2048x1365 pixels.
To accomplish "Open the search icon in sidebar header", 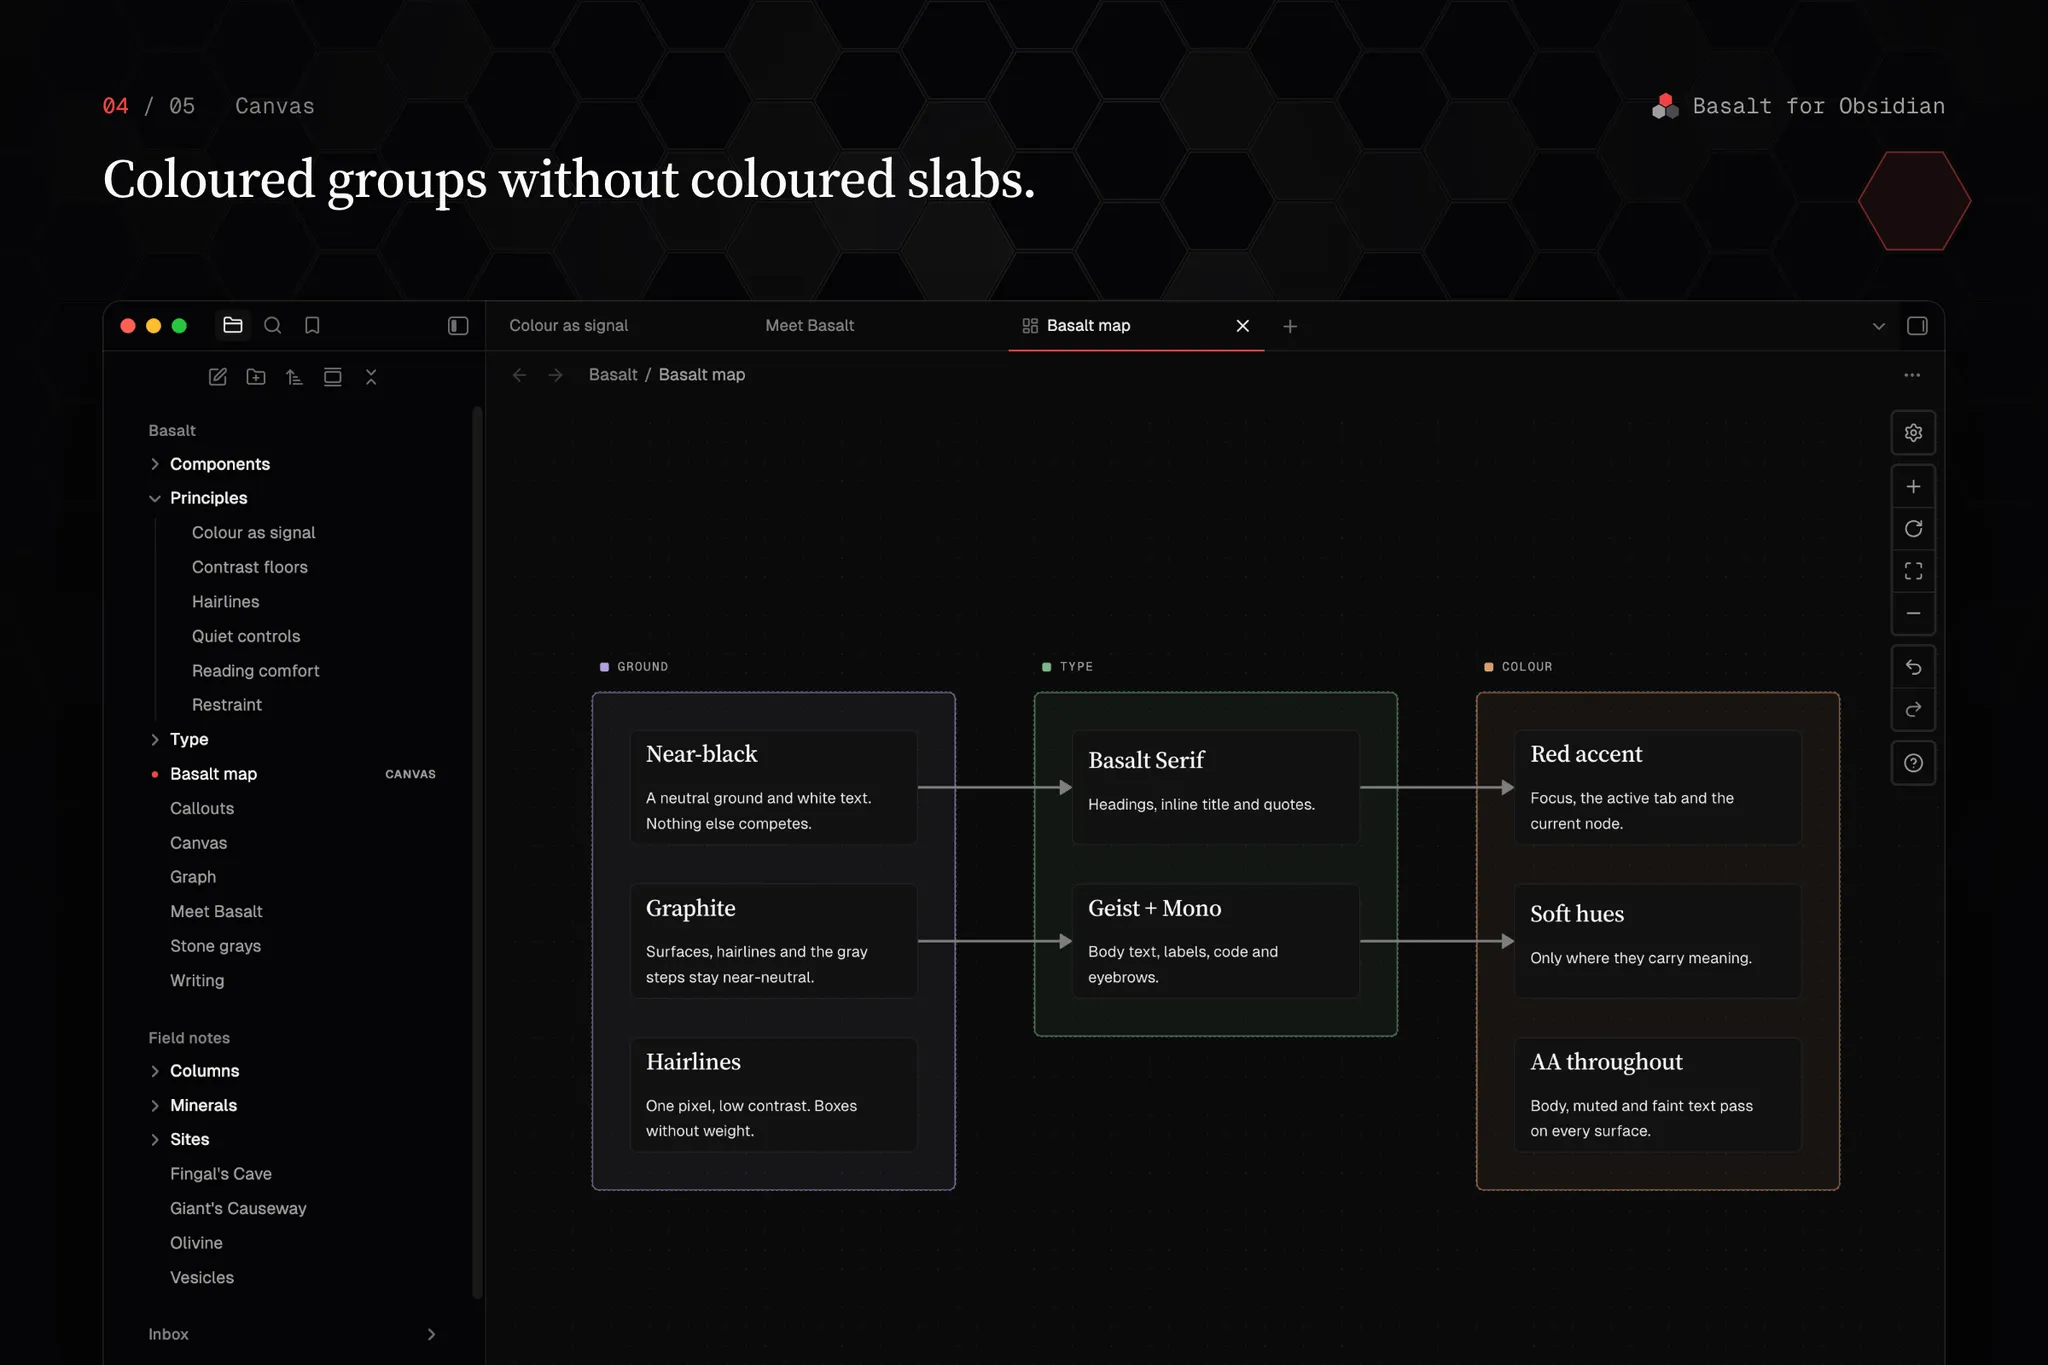I will 272,325.
